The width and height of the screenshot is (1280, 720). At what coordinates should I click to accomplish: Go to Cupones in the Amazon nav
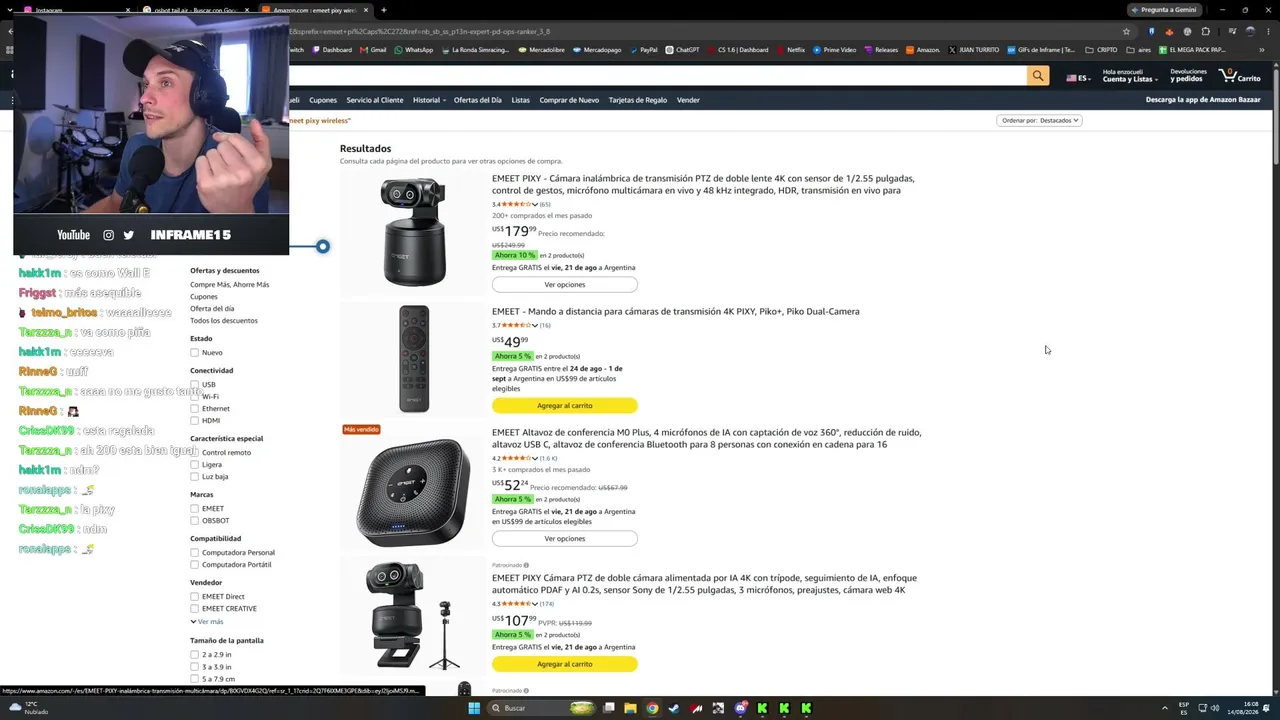pos(323,100)
